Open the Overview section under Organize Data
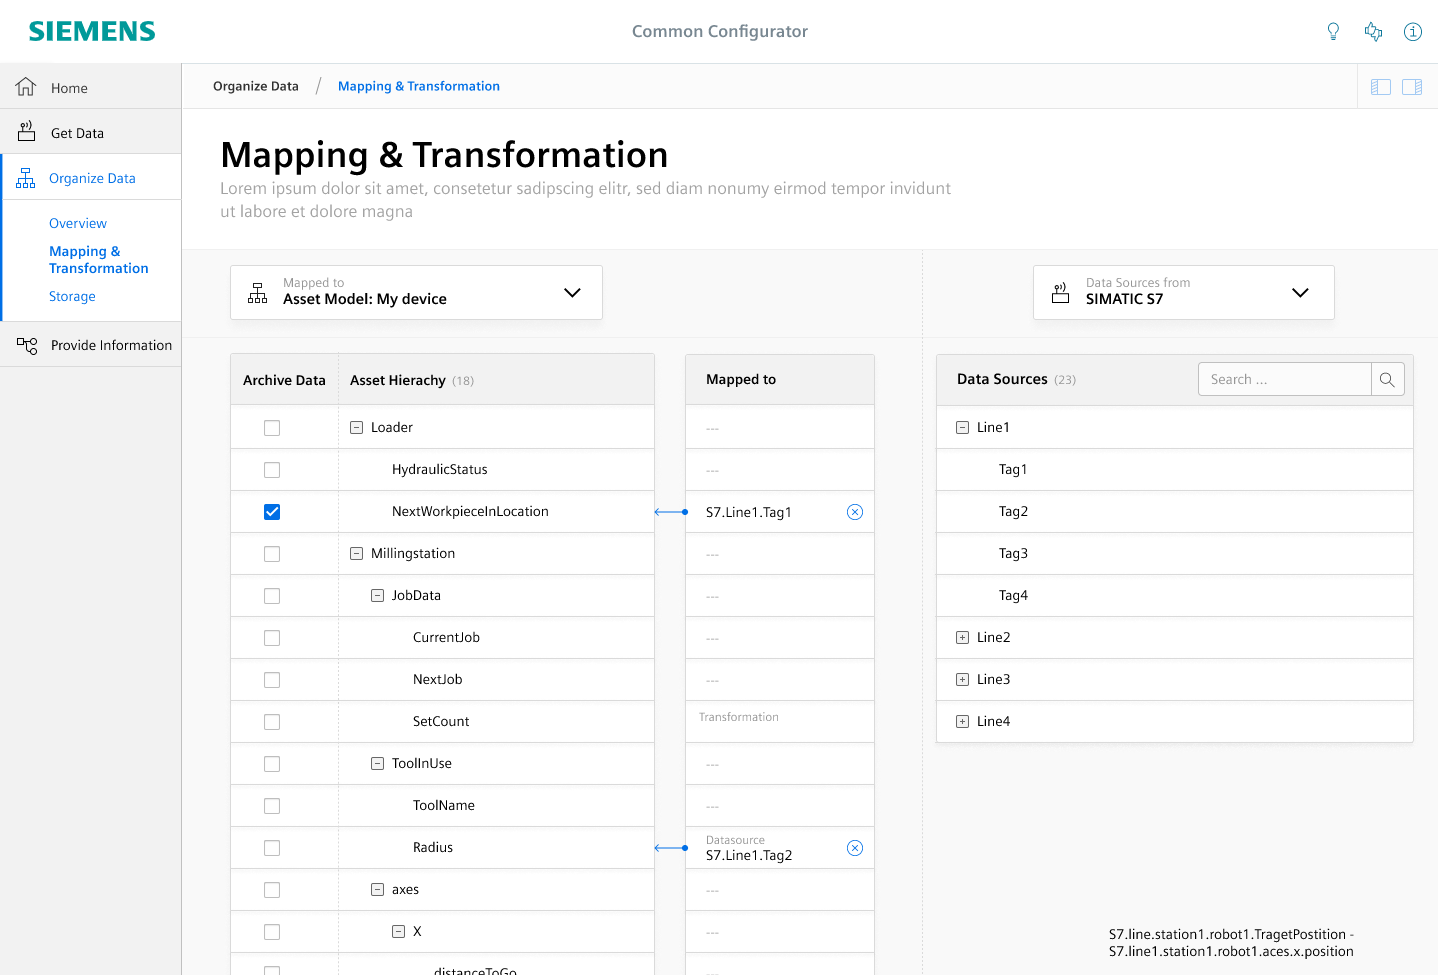Screen dimensions: 1438x975 click(78, 223)
